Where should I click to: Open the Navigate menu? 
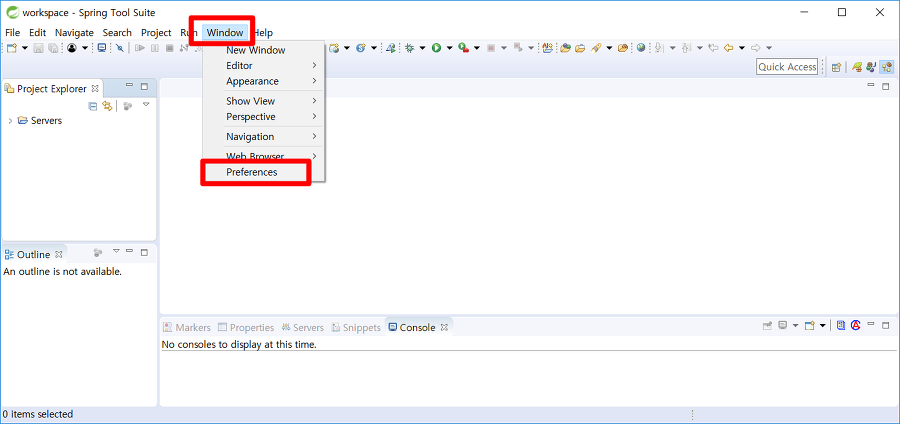(74, 33)
